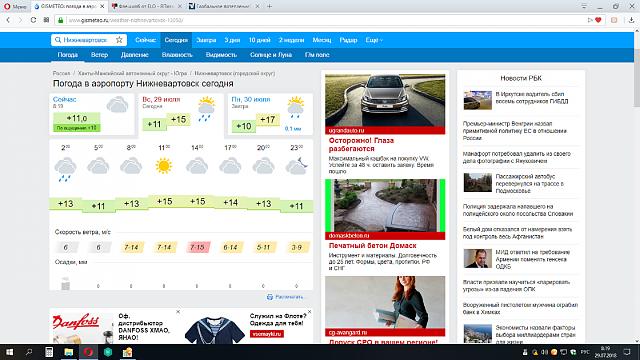
Task: Click the Нижневартовск city search field
Action: coord(89,40)
